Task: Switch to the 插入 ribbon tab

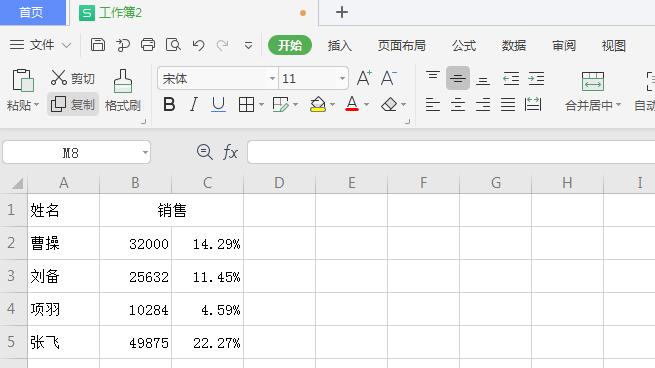Action: click(340, 45)
